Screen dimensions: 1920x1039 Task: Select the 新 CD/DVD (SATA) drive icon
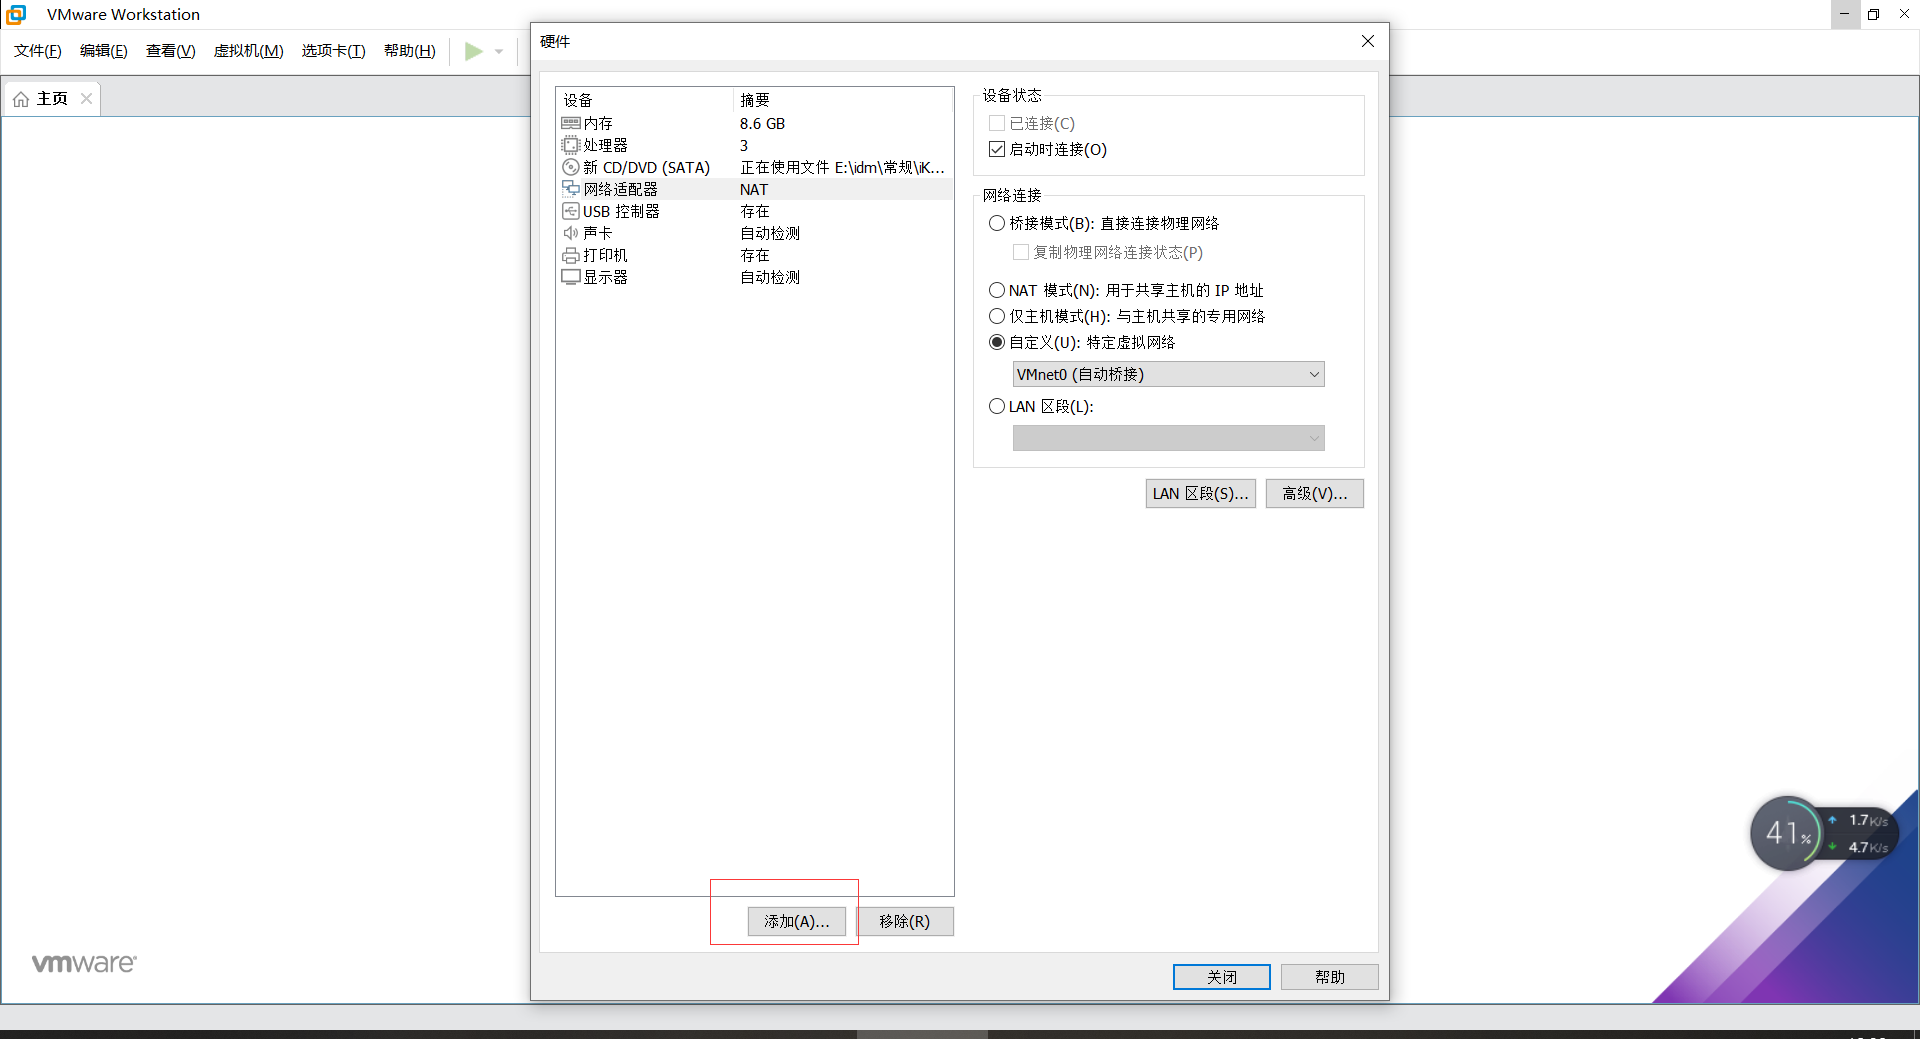pos(571,167)
